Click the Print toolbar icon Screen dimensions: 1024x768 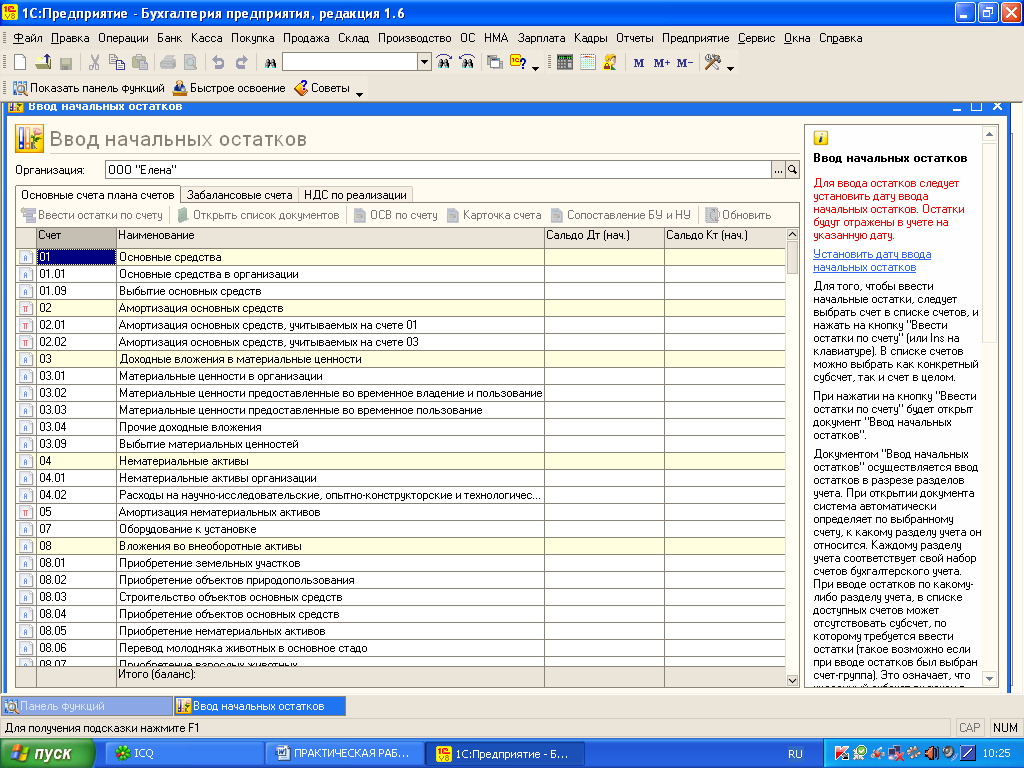click(168, 63)
